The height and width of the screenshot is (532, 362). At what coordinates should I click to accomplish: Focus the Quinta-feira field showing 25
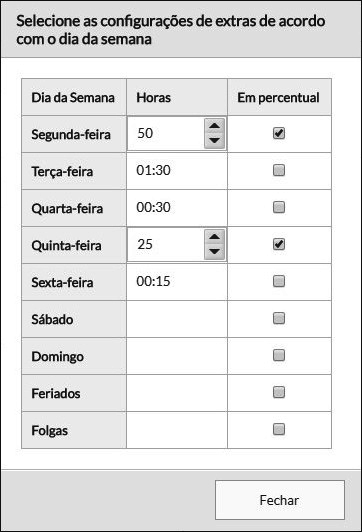pos(166,245)
